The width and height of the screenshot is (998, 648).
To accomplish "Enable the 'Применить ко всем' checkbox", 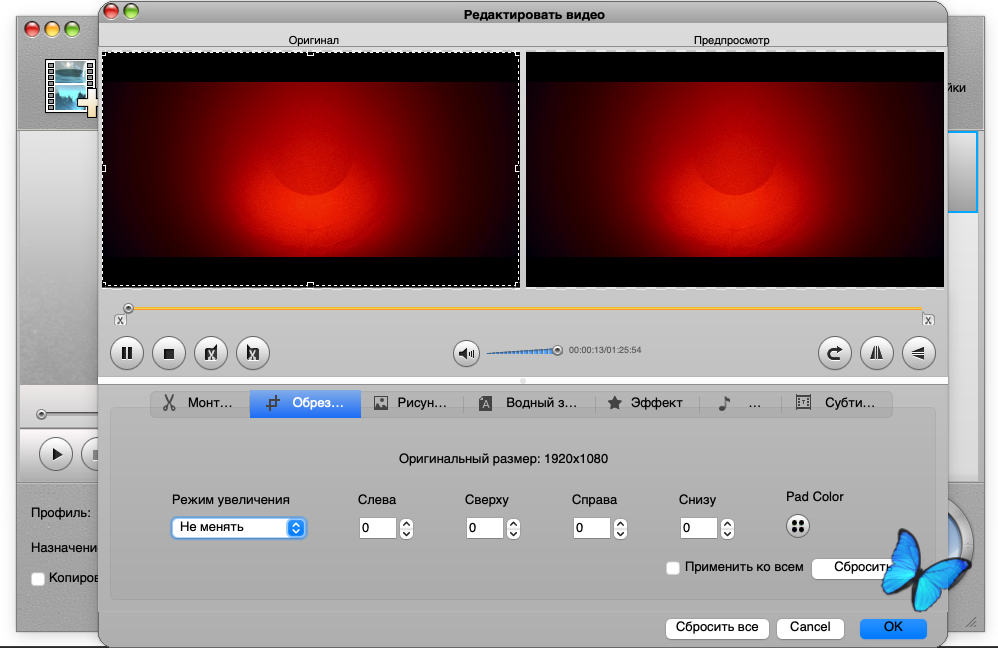I will [x=673, y=568].
